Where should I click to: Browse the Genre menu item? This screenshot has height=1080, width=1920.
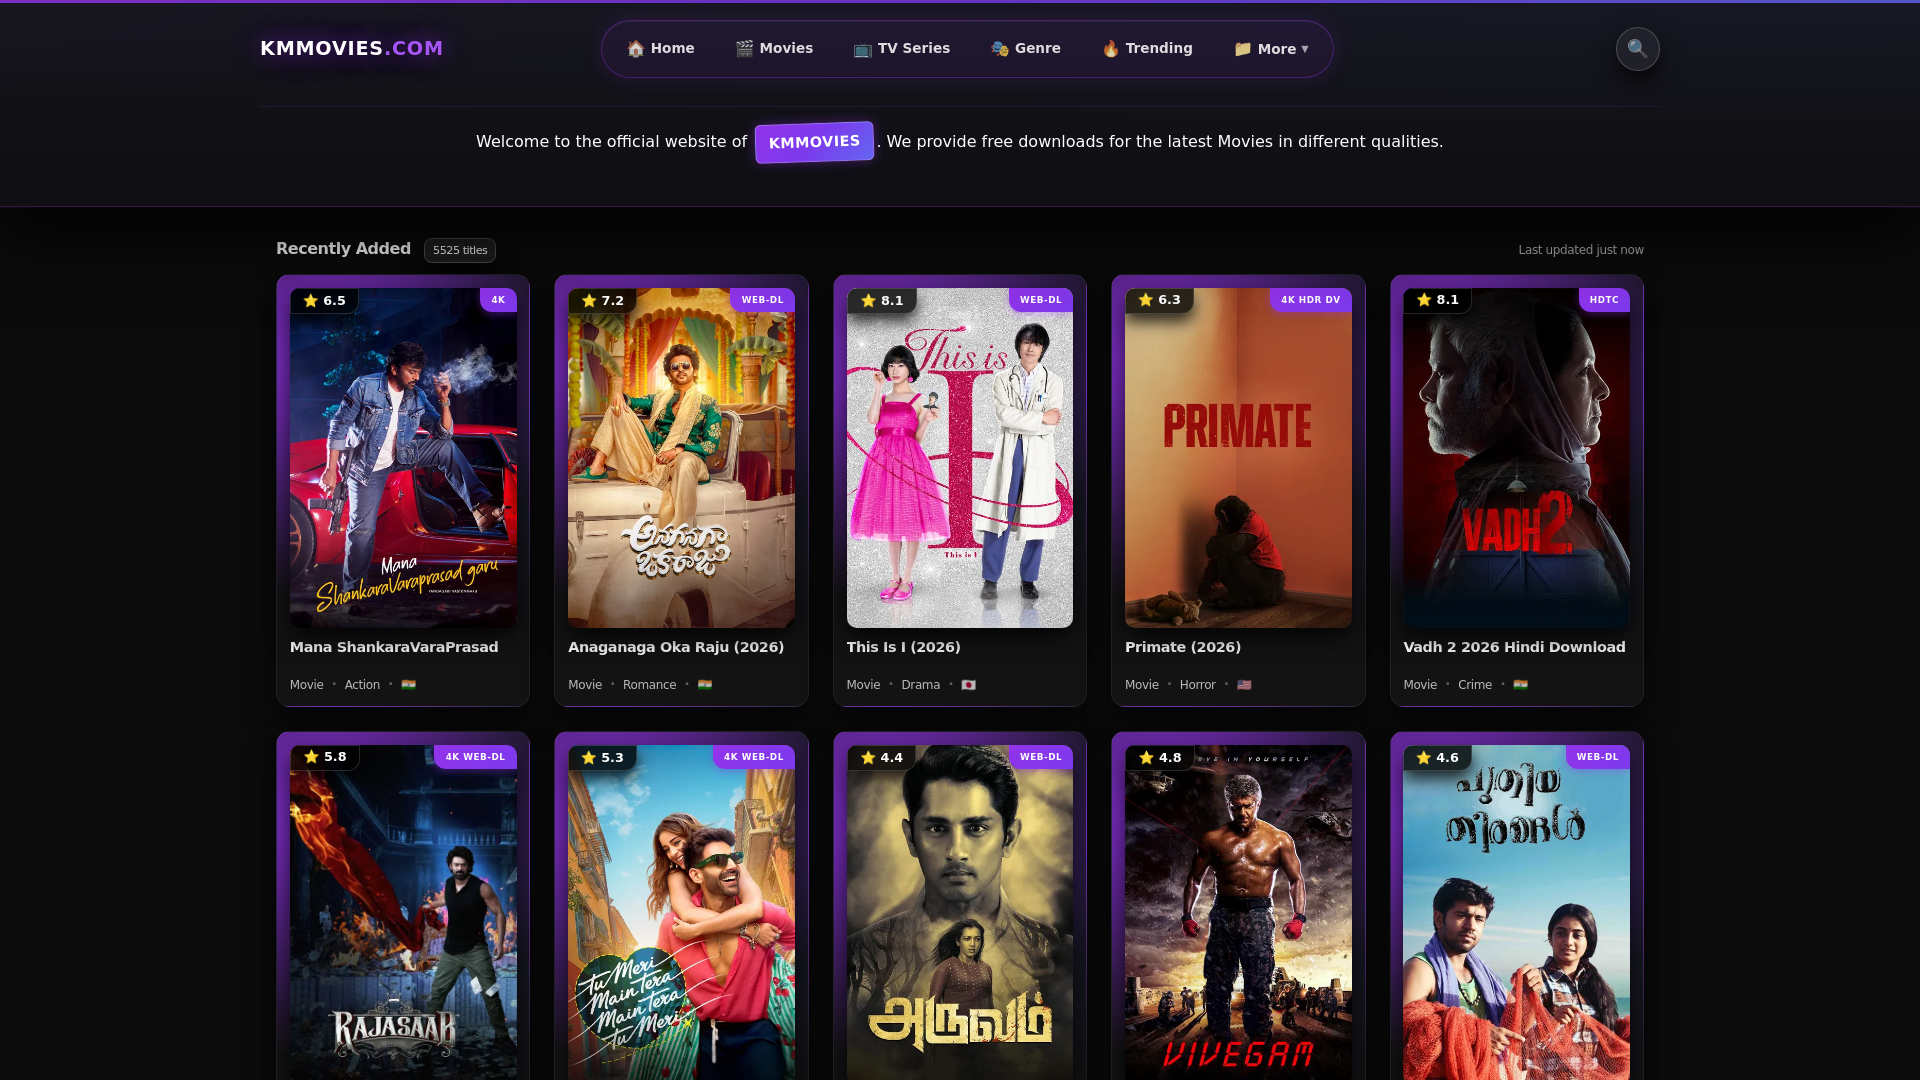pyautogui.click(x=1025, y=48)
